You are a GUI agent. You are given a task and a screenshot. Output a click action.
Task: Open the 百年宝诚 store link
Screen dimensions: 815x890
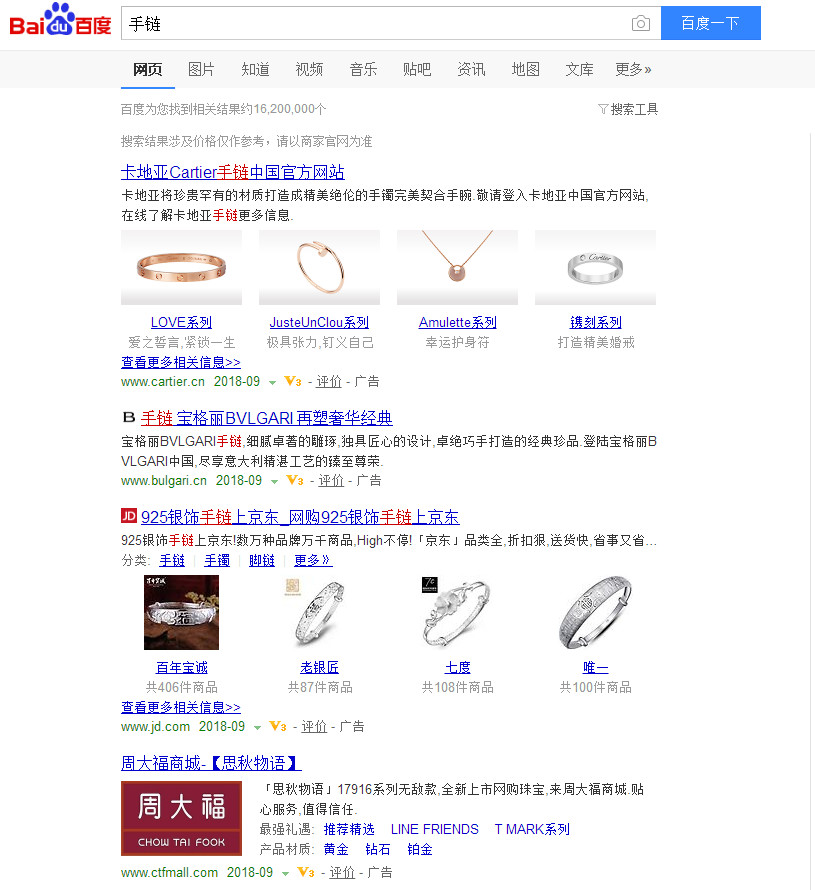182,668
